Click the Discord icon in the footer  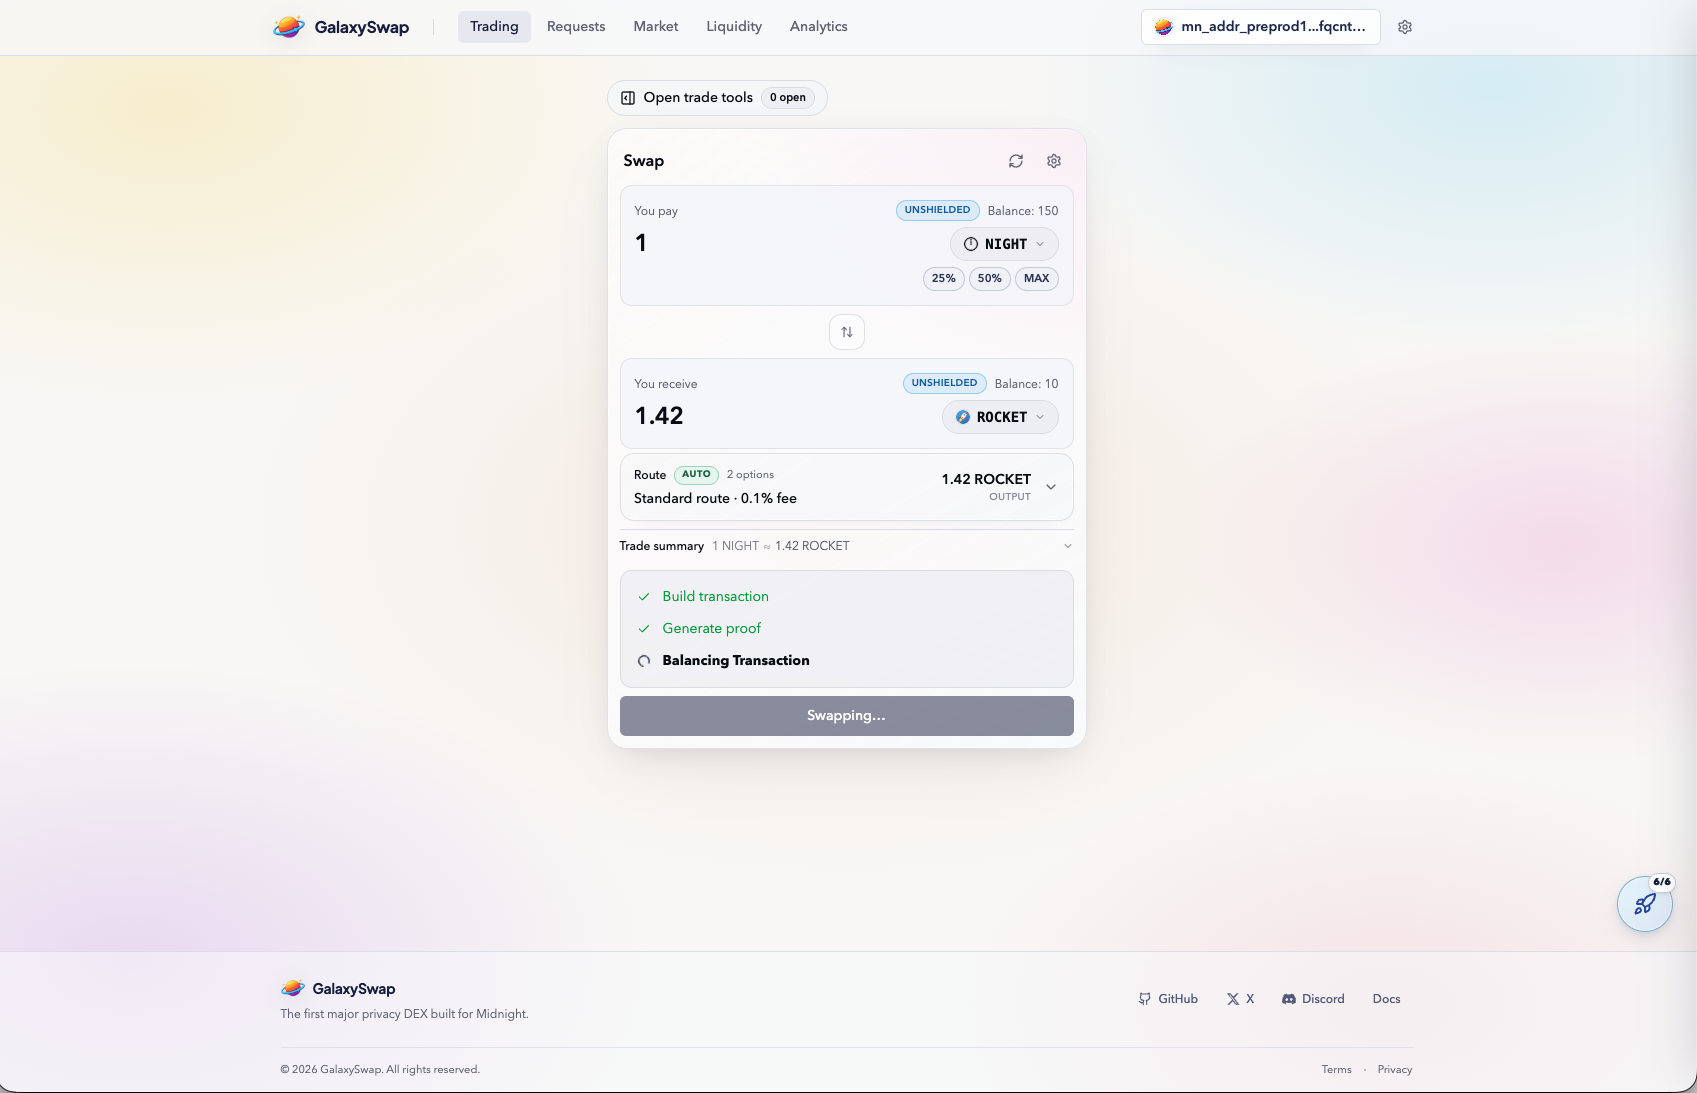[x=1289, y=998]
